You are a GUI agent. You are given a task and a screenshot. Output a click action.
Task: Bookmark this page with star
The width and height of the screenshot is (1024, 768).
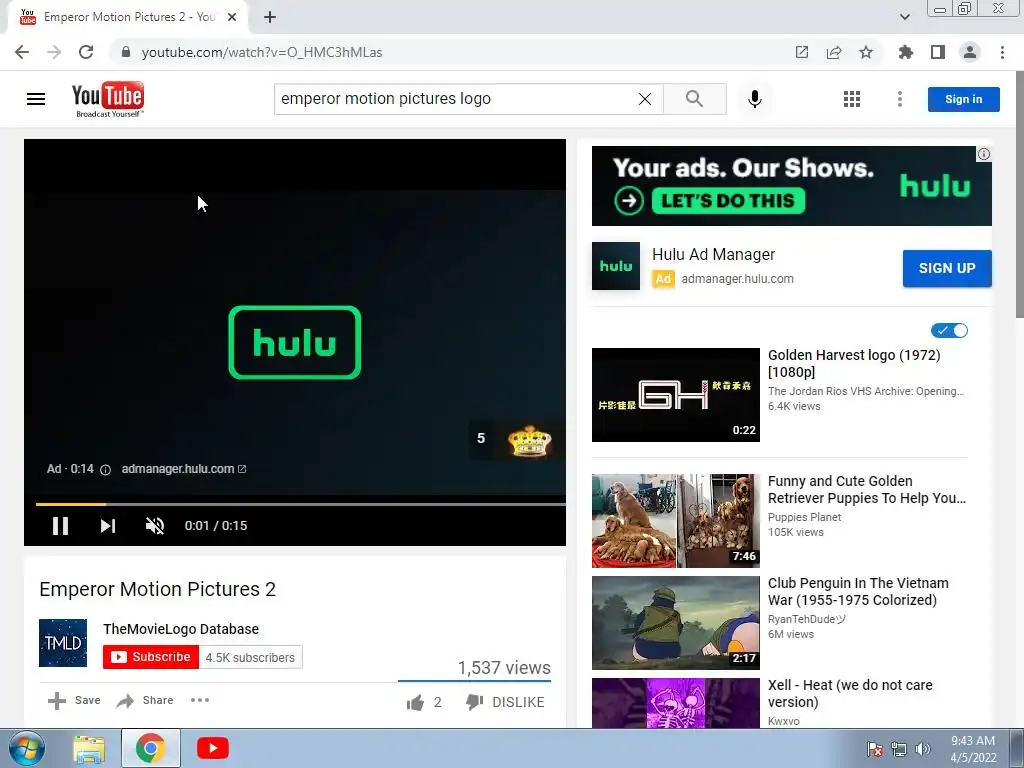click(866, 52)
